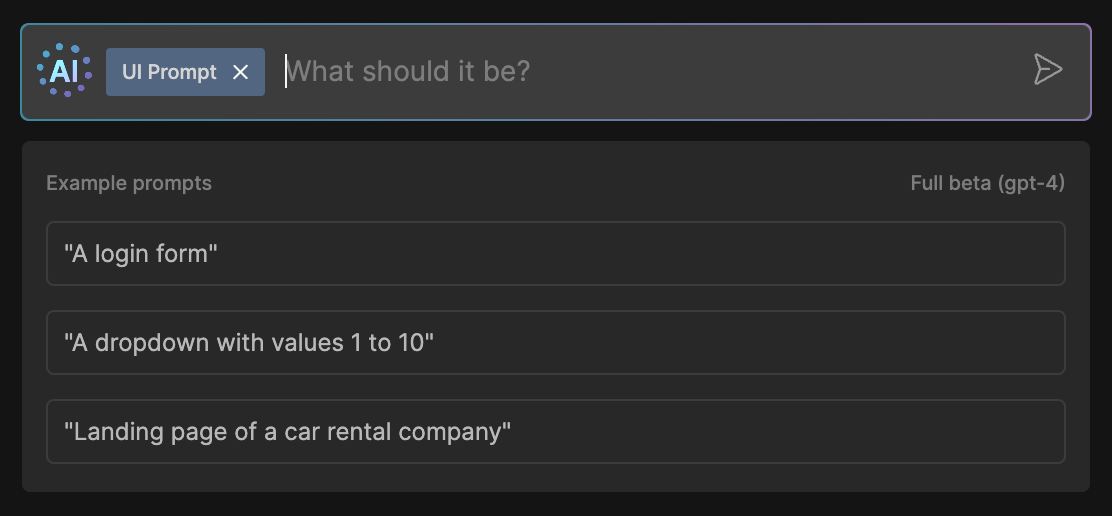Viewport: 1112px width, 516px height.
Task: Click the Example prompts heading
Action: pos(129,183)
